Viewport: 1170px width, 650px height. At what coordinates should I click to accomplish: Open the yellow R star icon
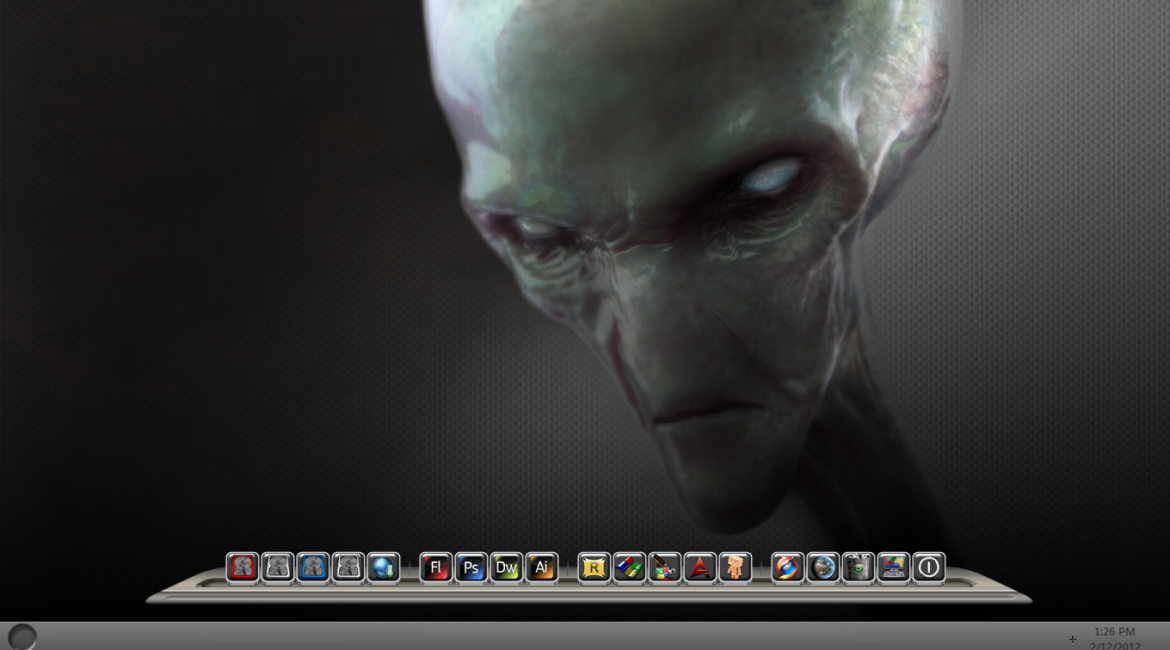594,568
